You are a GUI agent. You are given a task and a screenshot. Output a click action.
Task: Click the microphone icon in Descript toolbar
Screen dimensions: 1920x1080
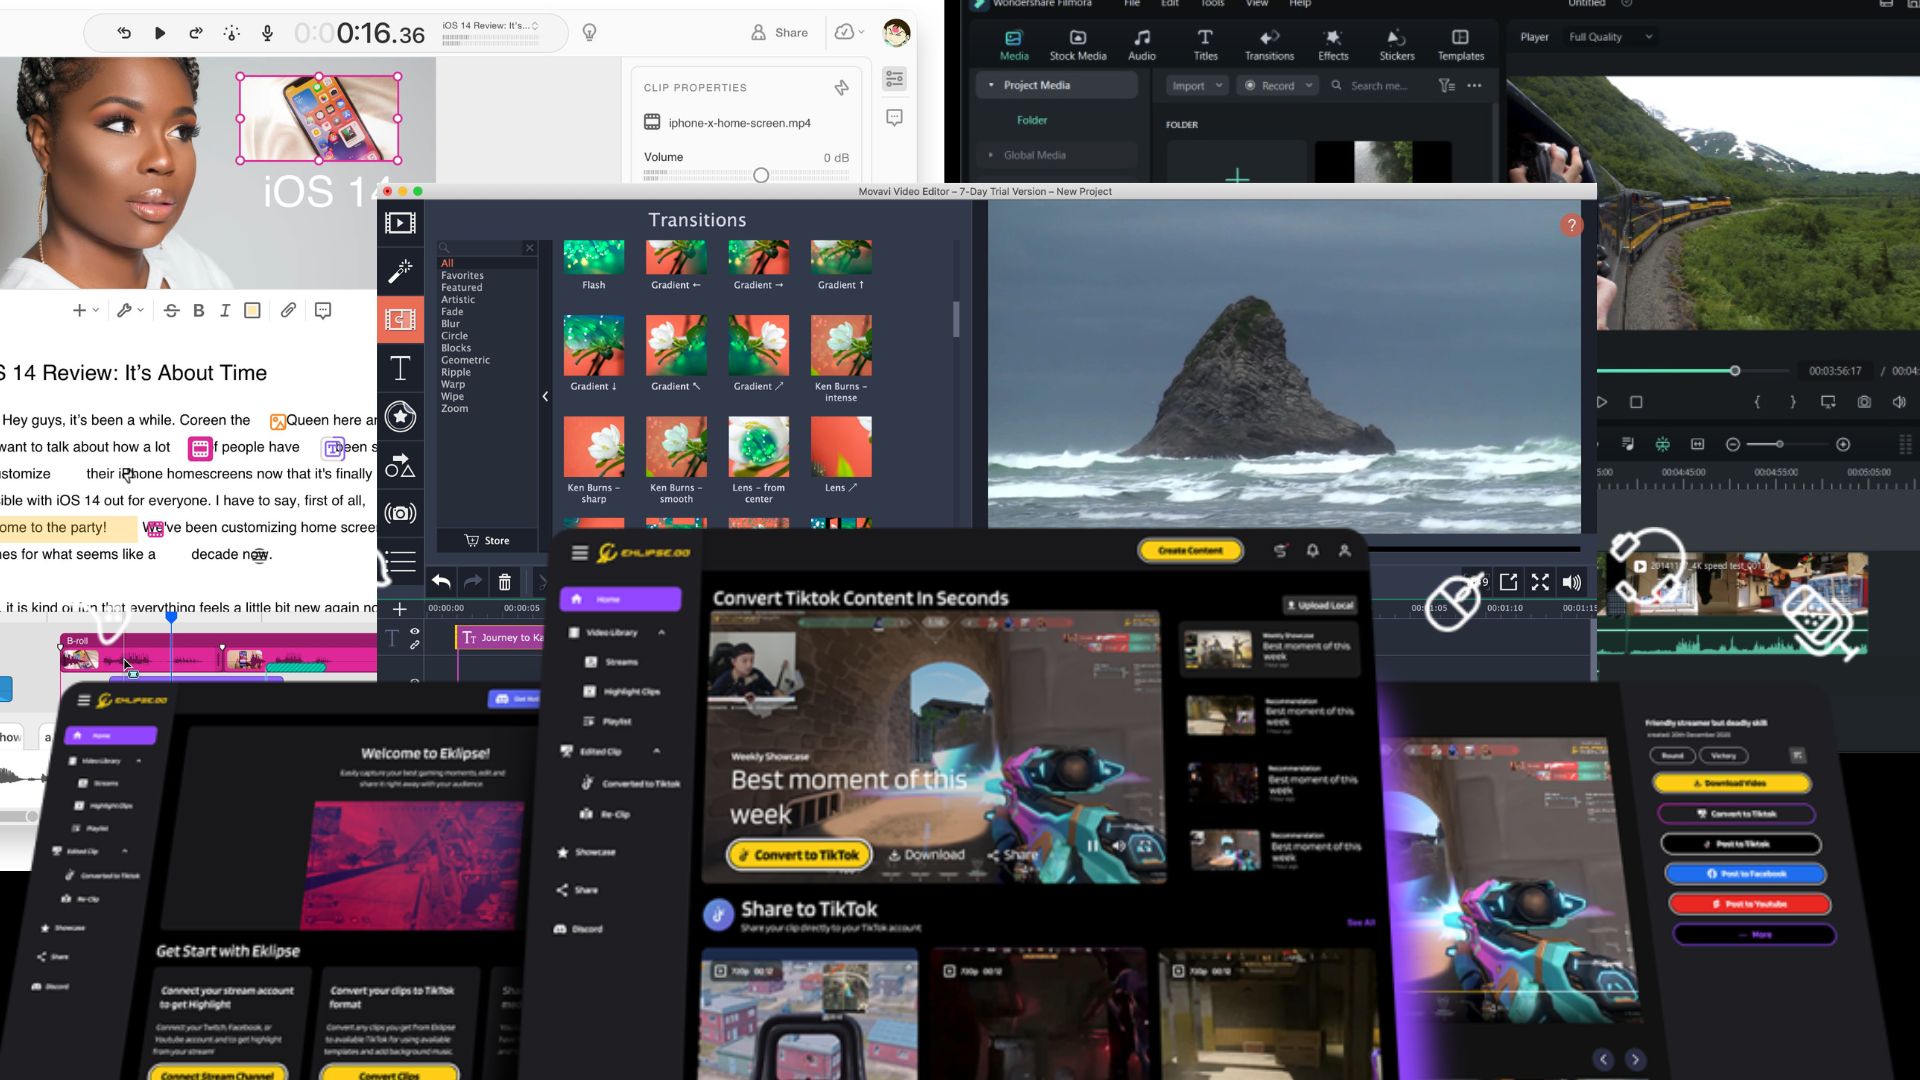[267, 32]
